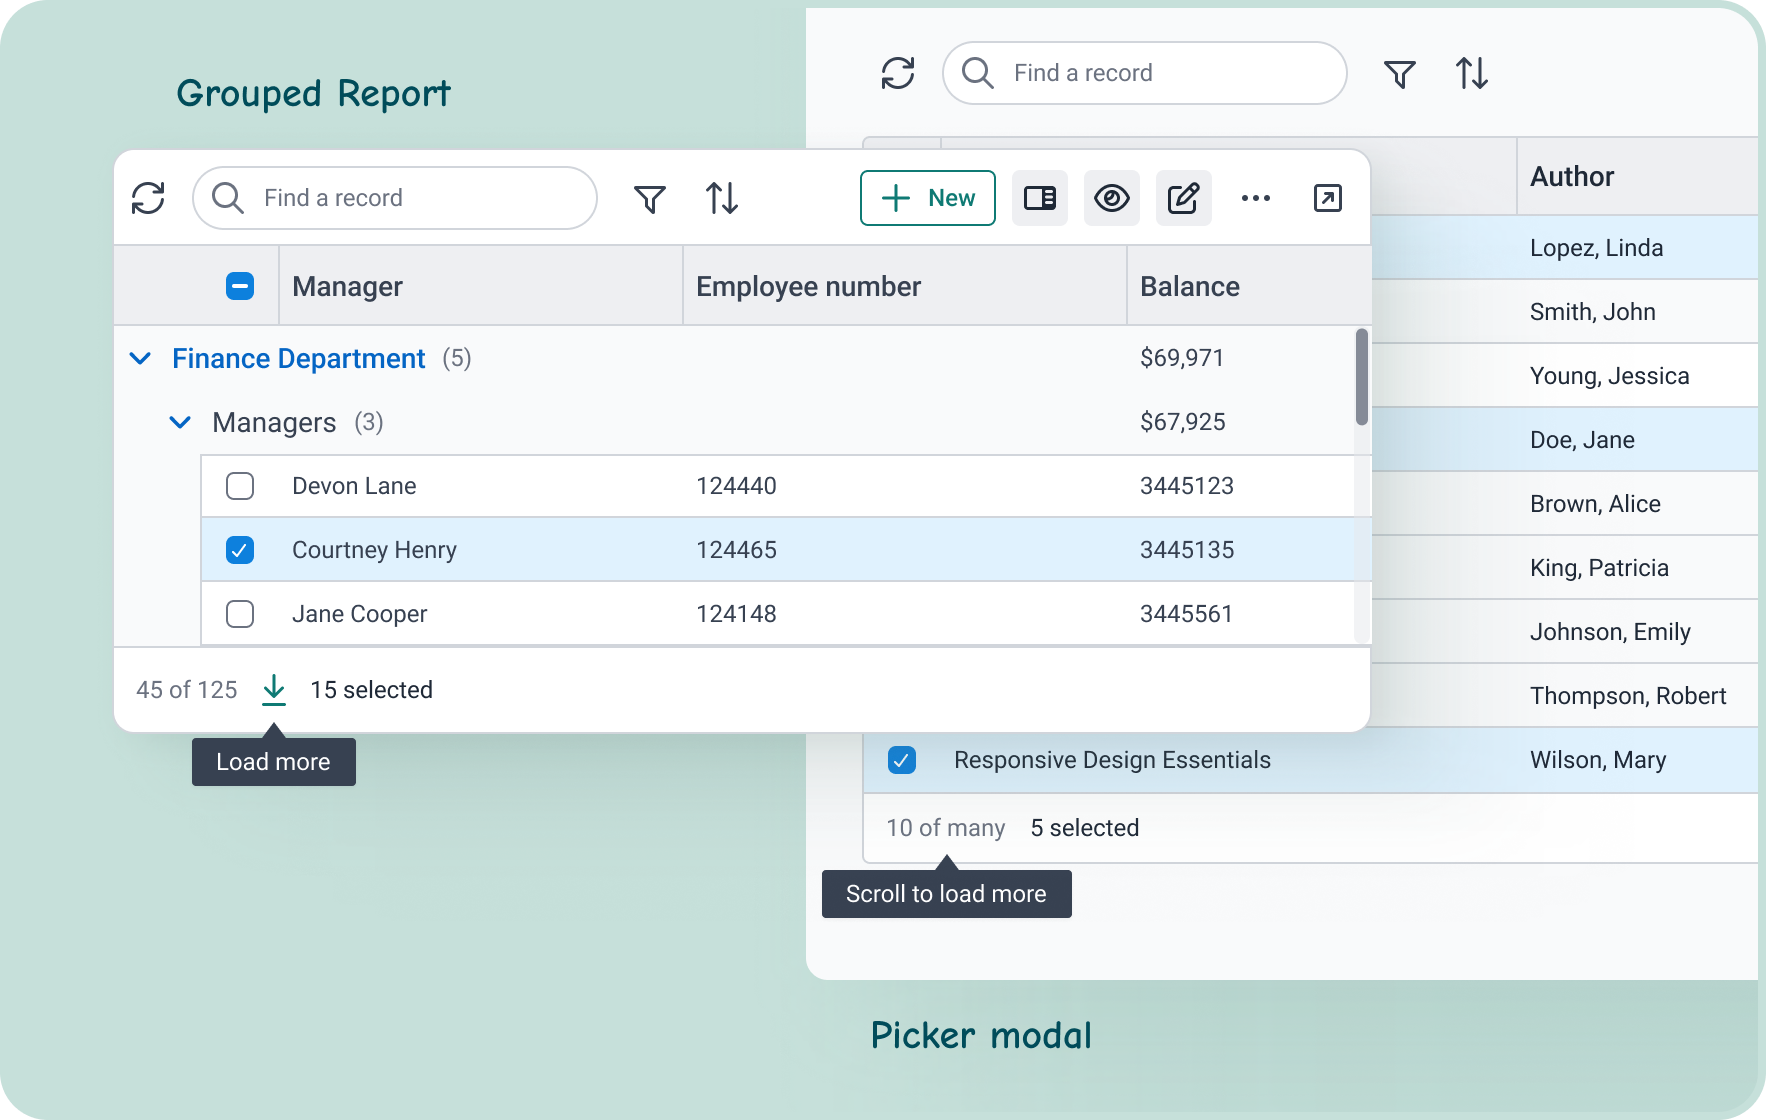Load more records with the download arrow
Viewport: 1766px width, 1120px height.
coord(273,690)
